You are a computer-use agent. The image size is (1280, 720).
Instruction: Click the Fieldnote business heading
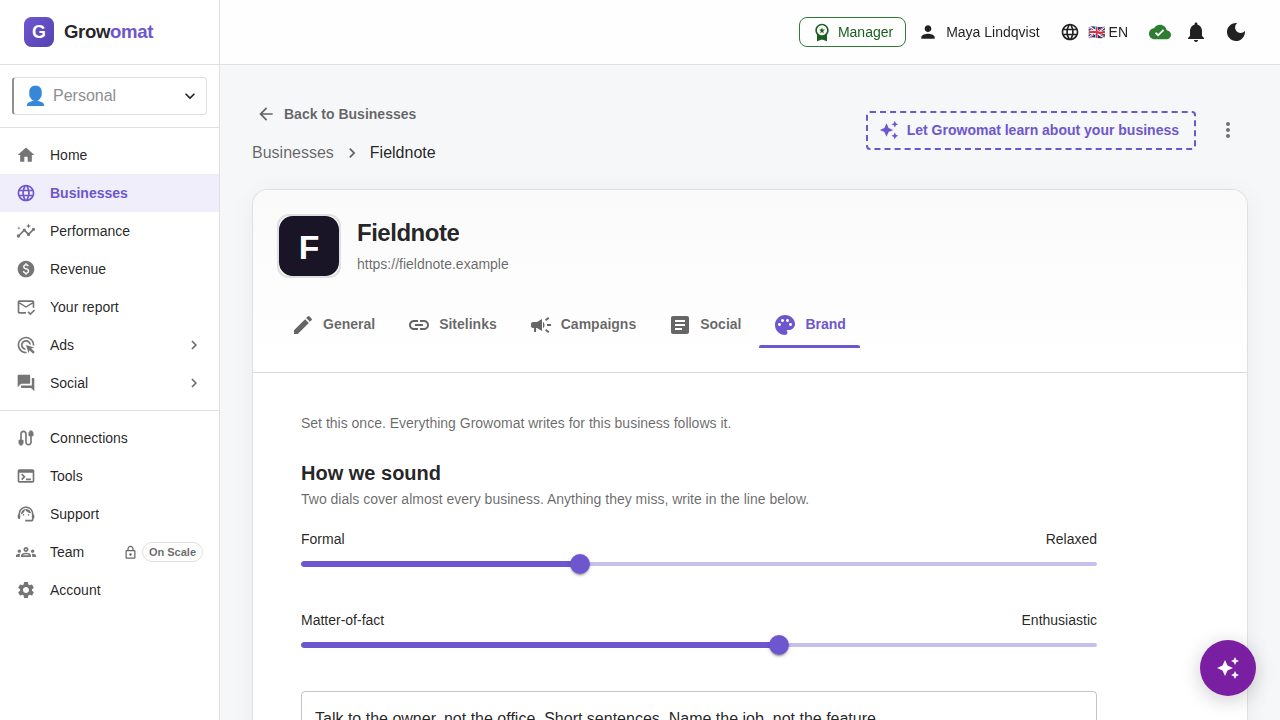[x=408, y=233]
